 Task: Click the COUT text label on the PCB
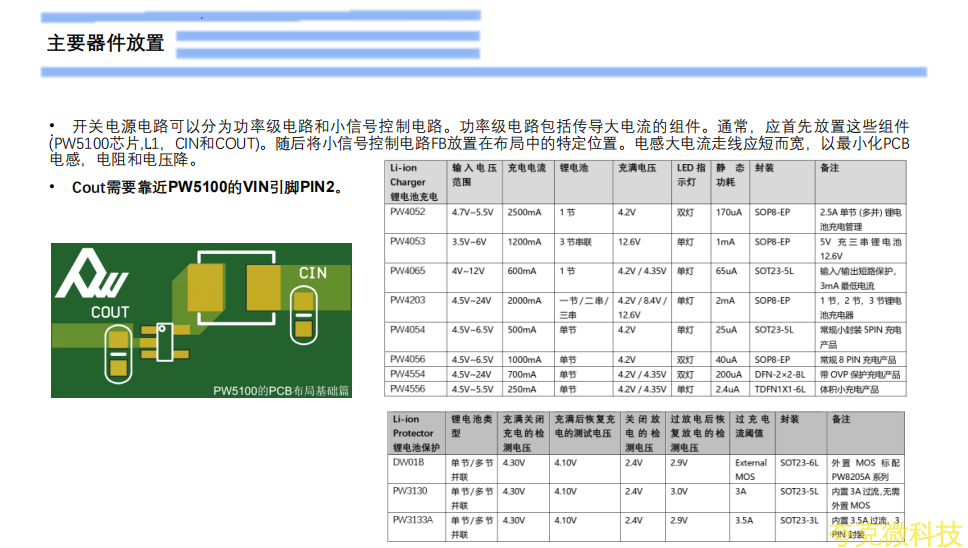click(x=110, y=312)
